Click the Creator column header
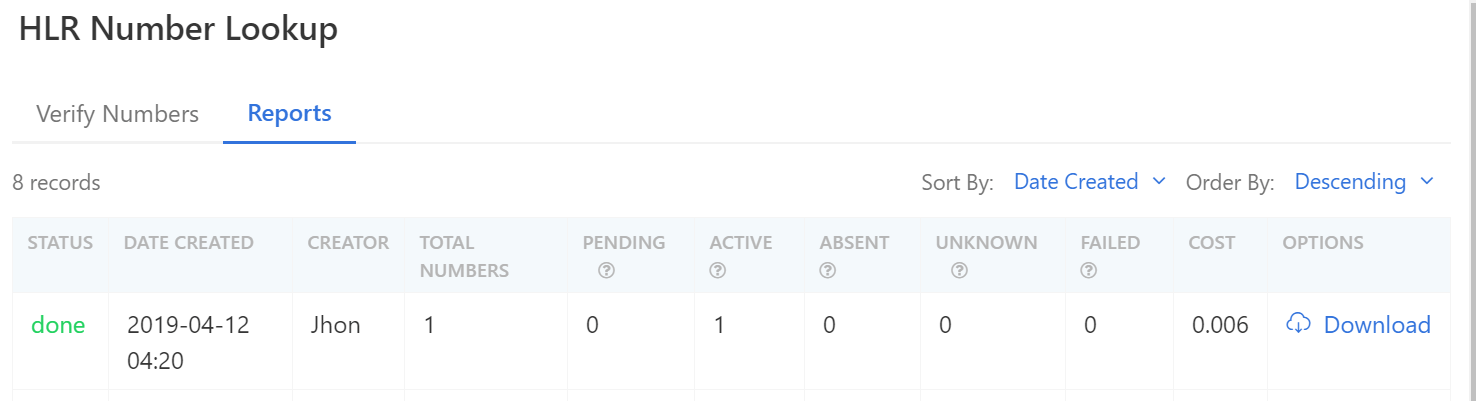This screenshot has height=401, width=1476. click(348, 243)
